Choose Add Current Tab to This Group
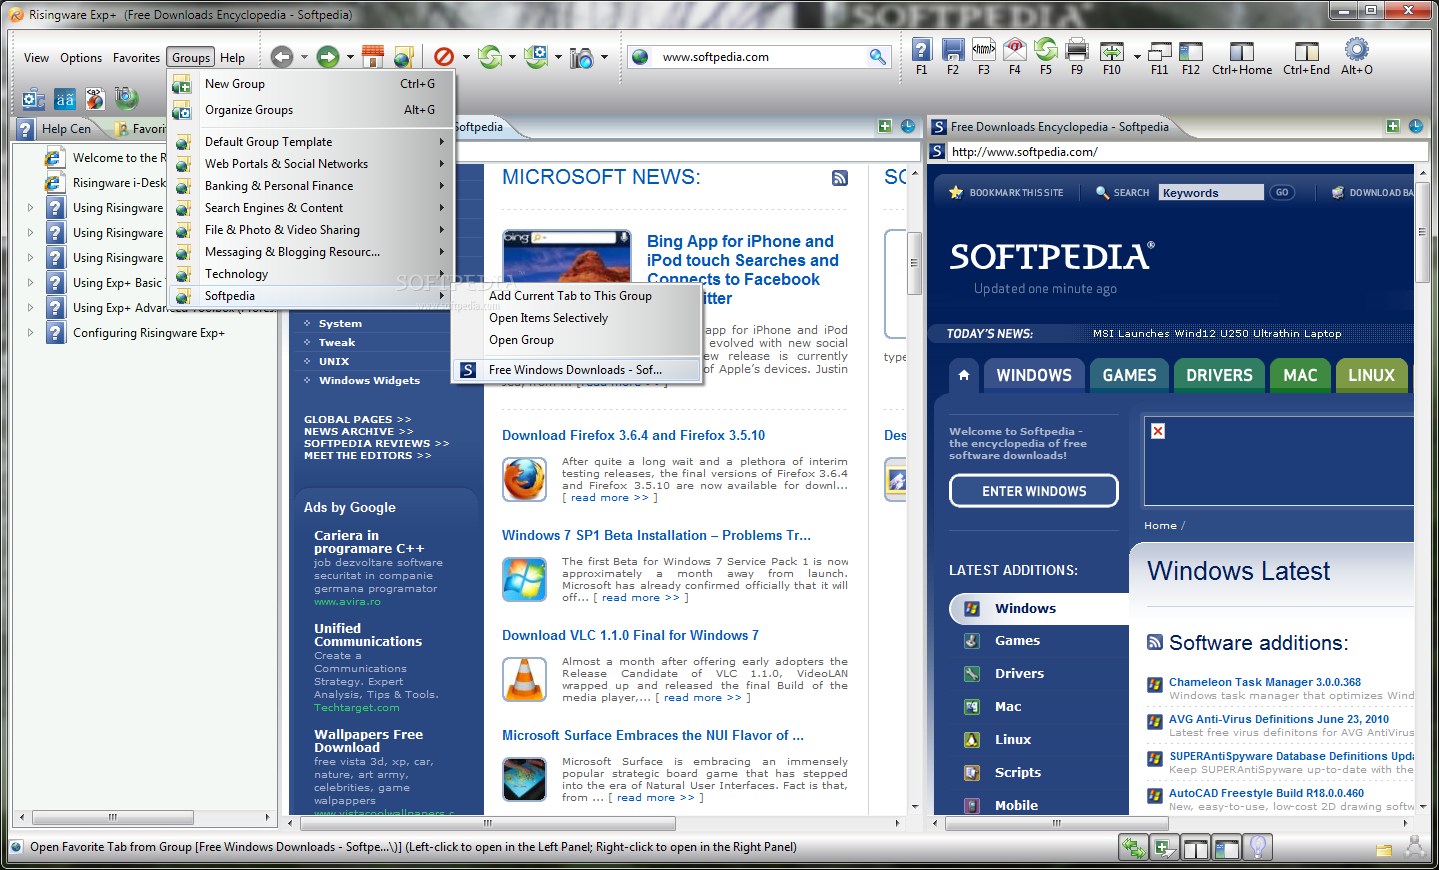 [576, 296]
